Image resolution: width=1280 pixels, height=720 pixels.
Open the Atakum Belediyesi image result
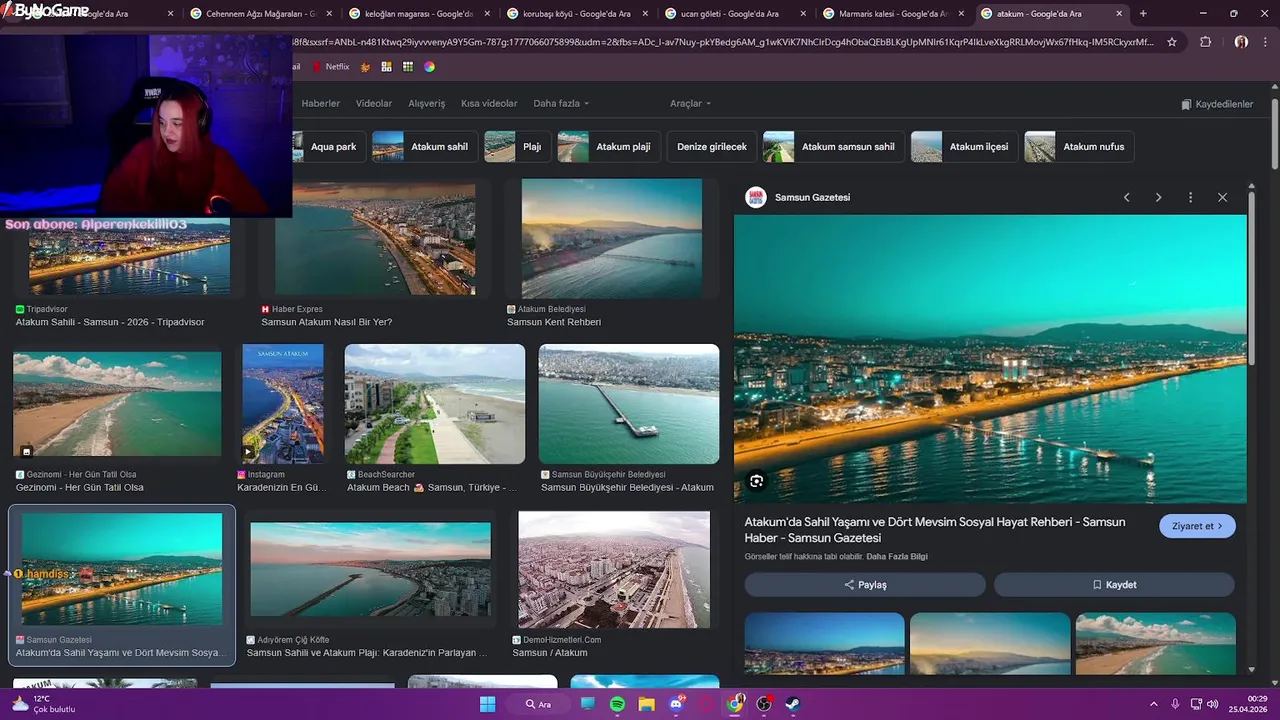pos(611,239)
